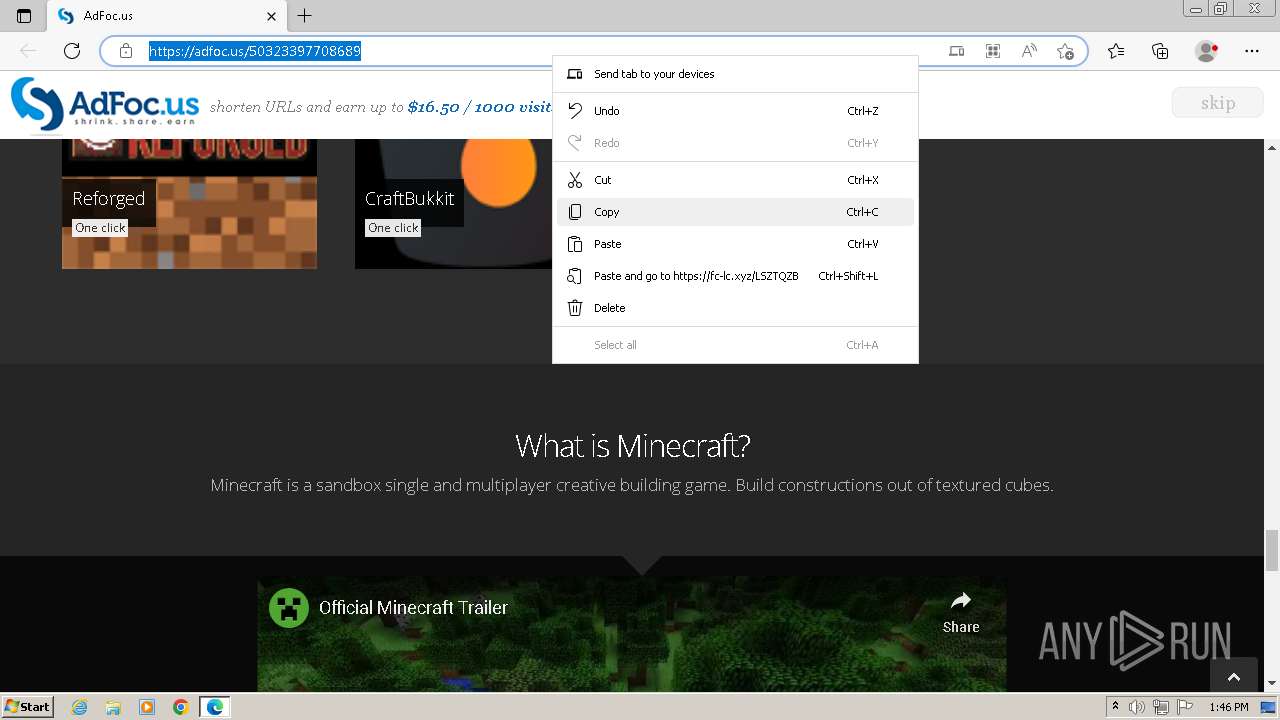Viewport: 1280px width, 720px height.
Task: Click the scroll-to-top arrow button
Action: tap(1233, 677)
